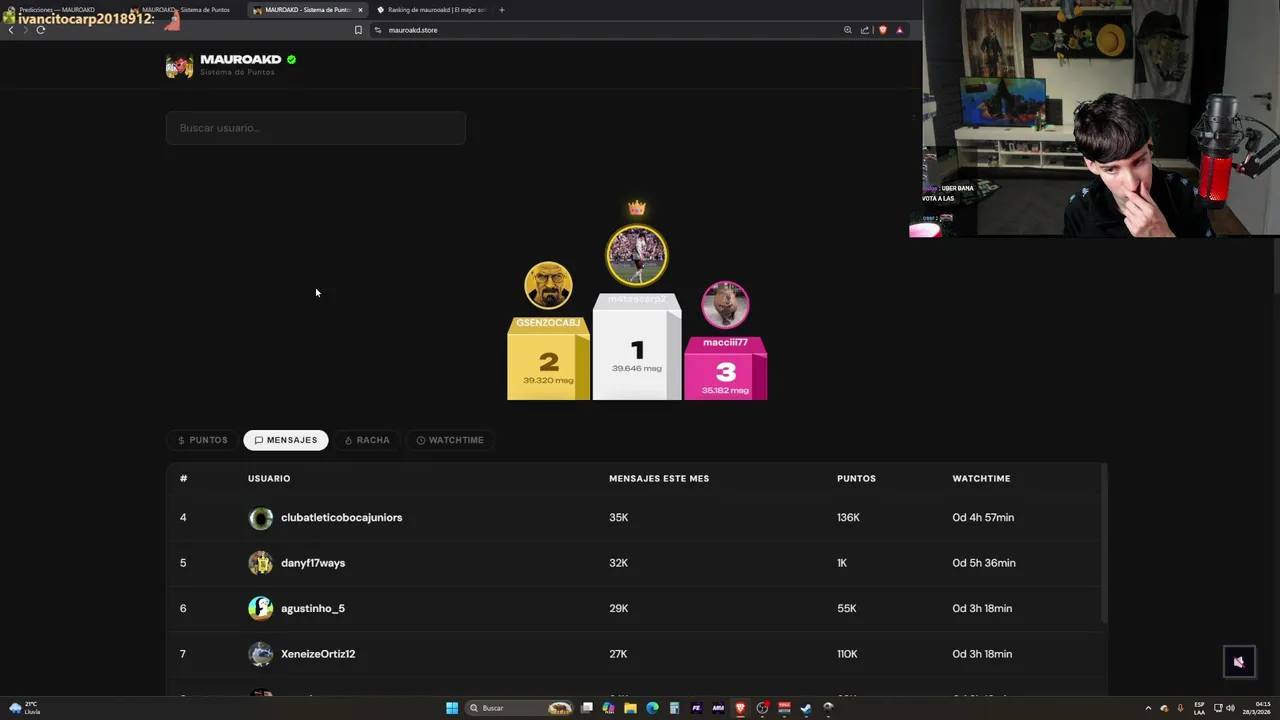Click the Buscar usuario search field

[x=316, y=128]
